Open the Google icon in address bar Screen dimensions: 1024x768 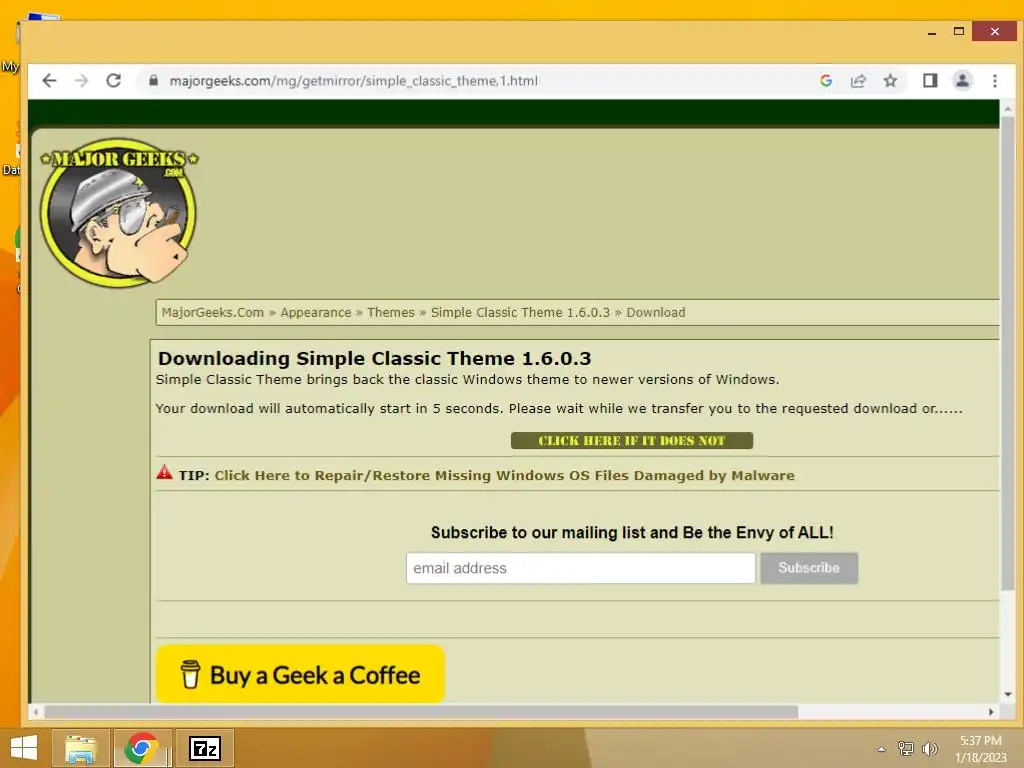tap(826, 80)
